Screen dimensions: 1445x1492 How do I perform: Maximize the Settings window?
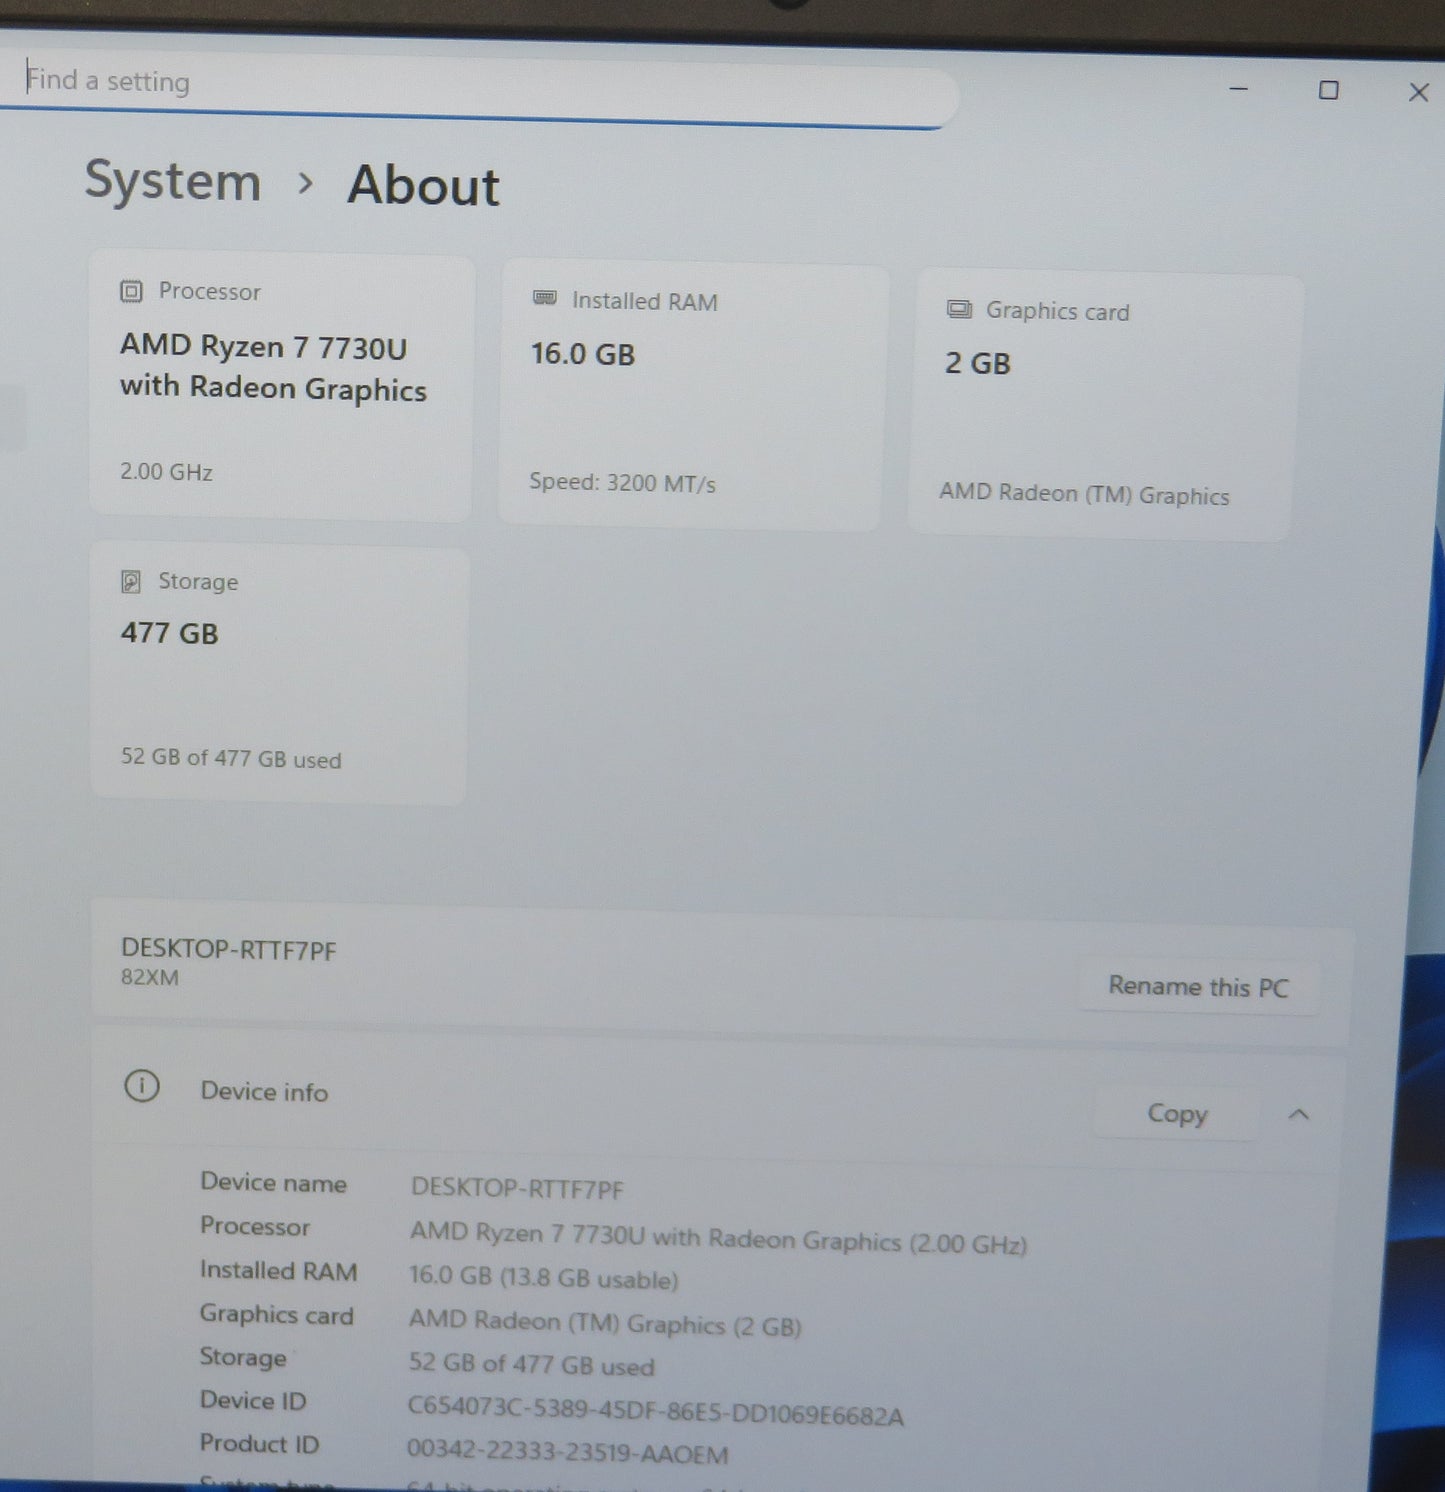click(1328, 90)
